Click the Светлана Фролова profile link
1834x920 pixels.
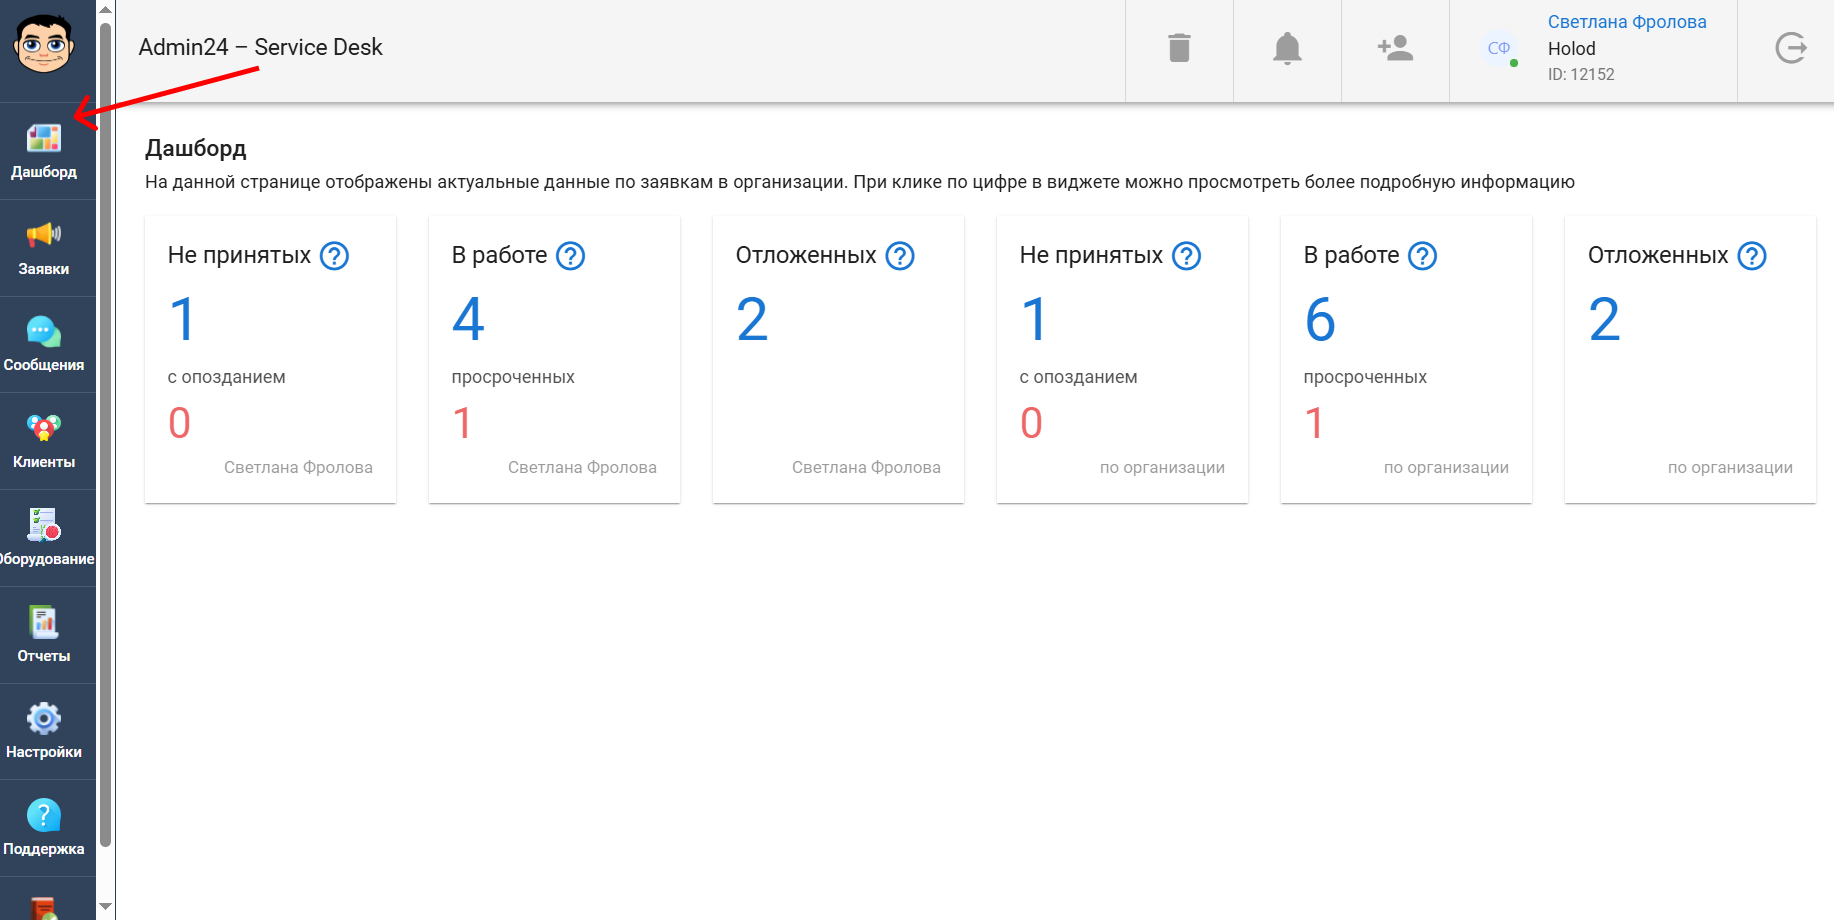(x=1626, y=22)
